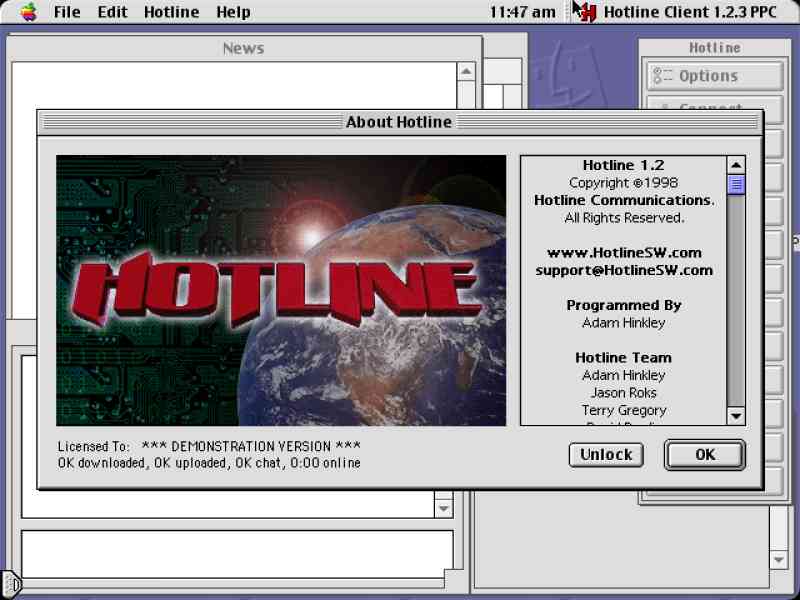Click OK to dismiss About Hotline
This screenshot has height=600, width=800.
point(705,455)
